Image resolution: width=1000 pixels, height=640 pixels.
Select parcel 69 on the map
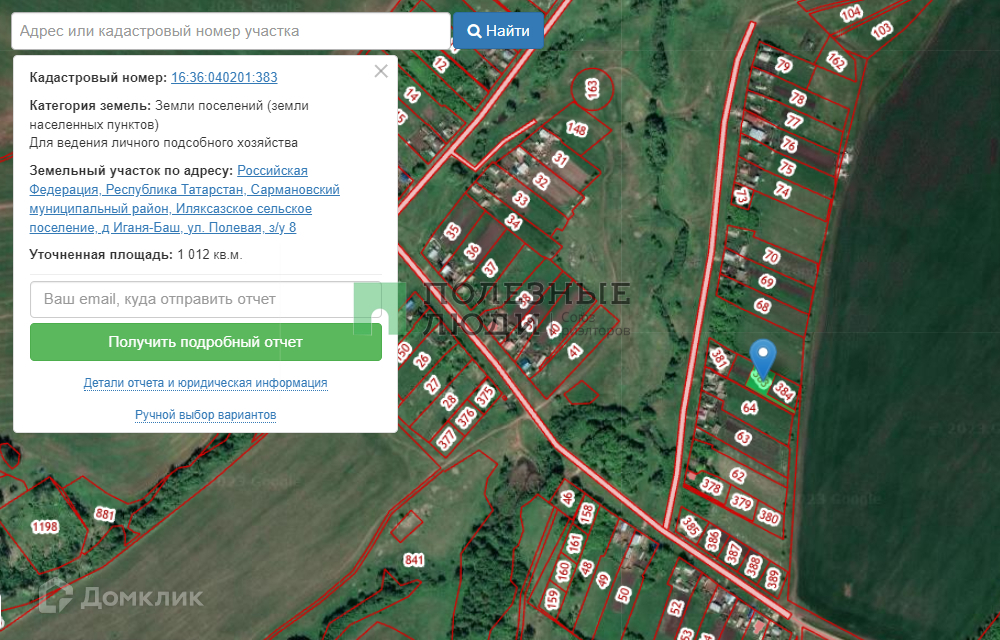[767, 281]
